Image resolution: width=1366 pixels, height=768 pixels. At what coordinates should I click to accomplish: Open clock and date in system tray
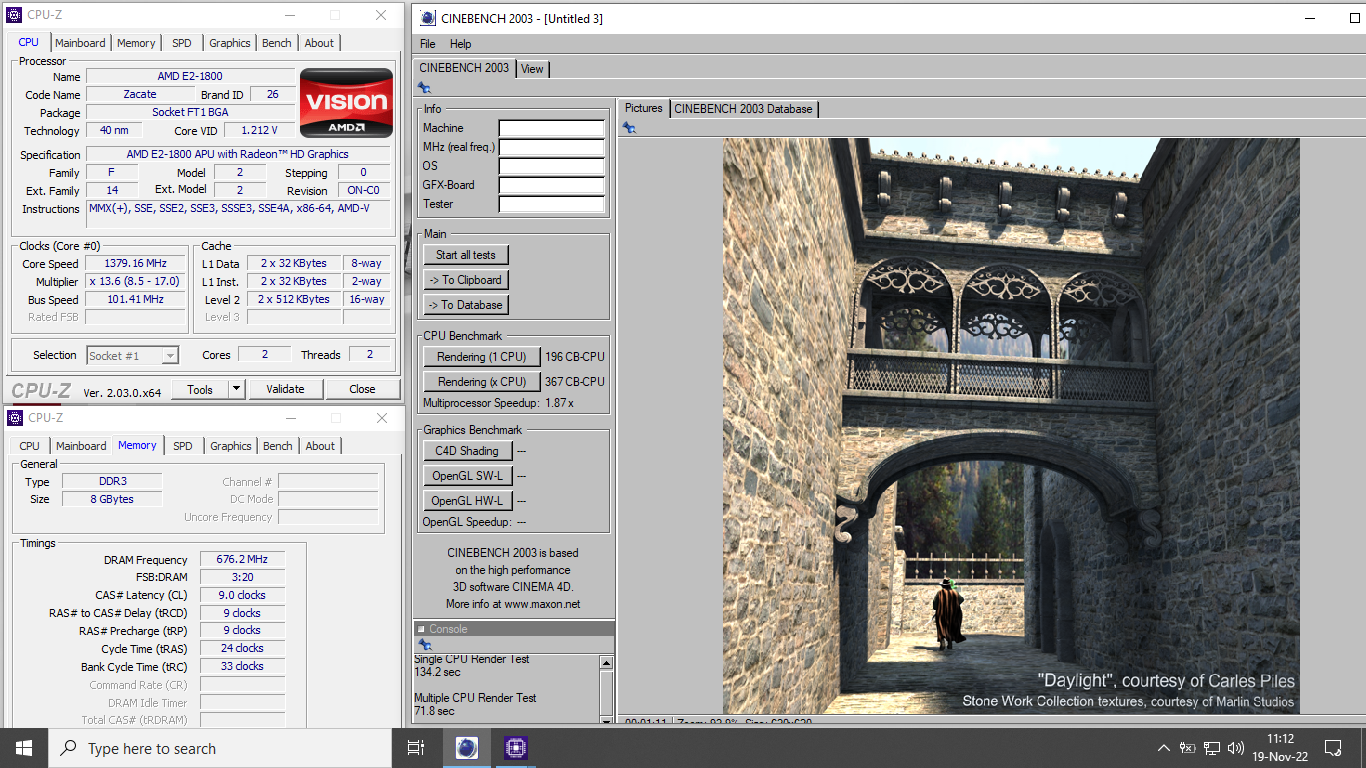click(1280, 748)
